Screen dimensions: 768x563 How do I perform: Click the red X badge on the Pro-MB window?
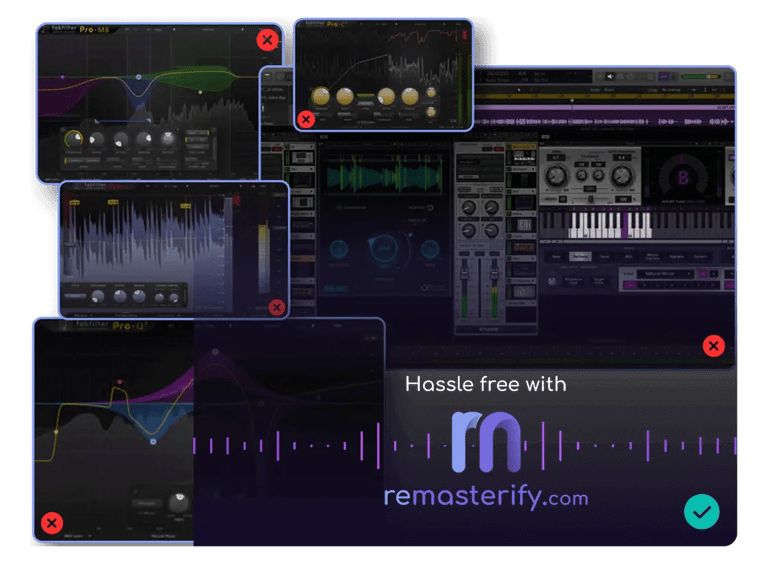click(x=267, y=40)
